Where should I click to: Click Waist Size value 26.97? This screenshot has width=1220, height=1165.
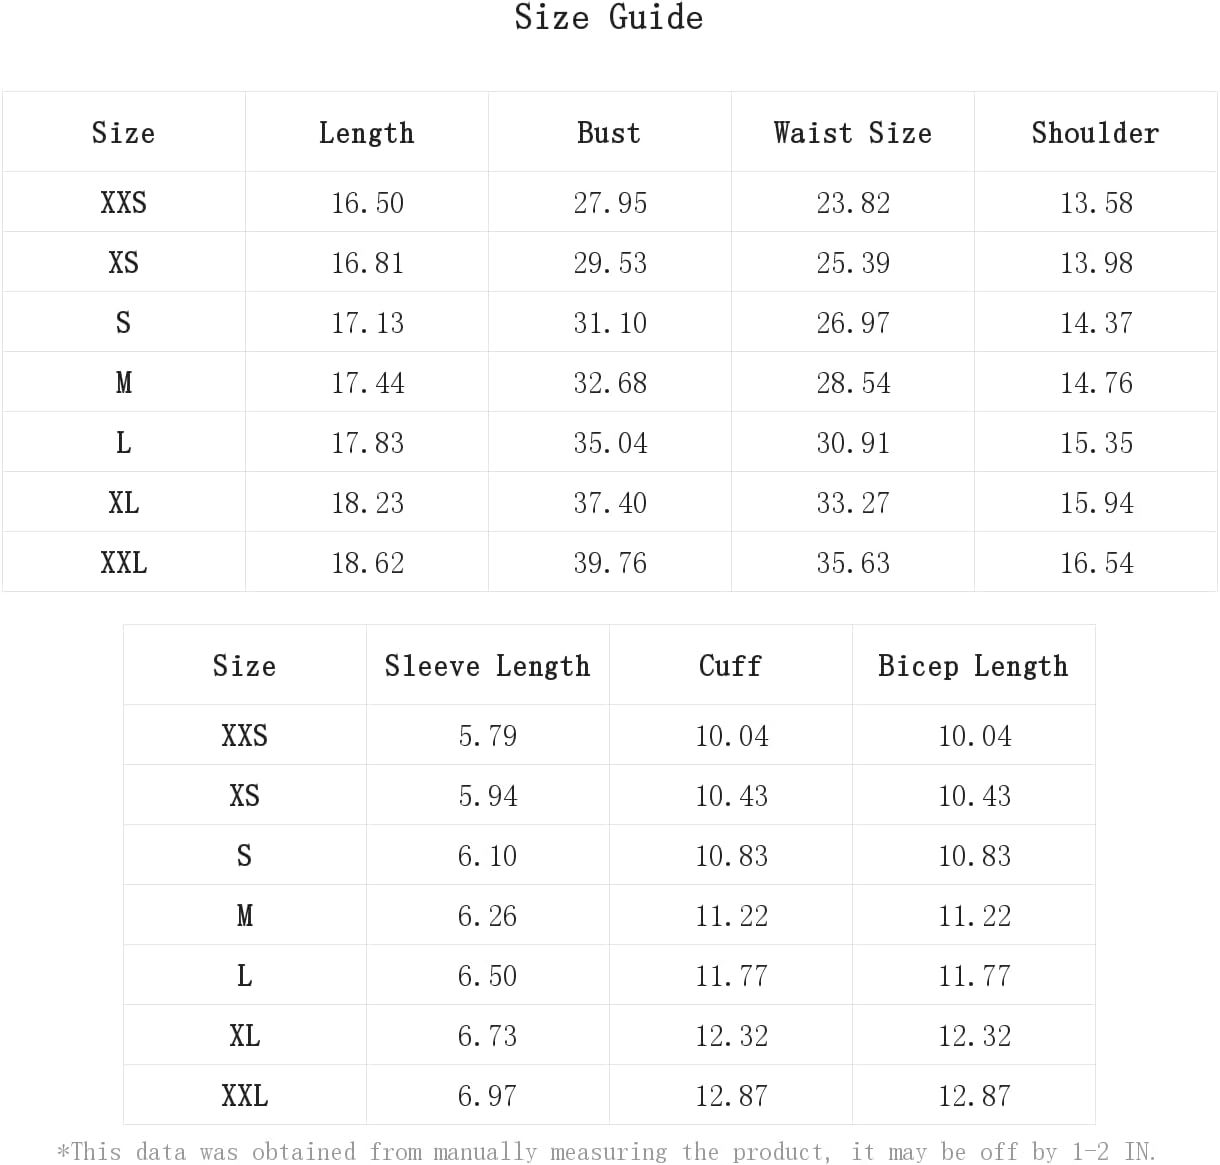click(853, 323)
